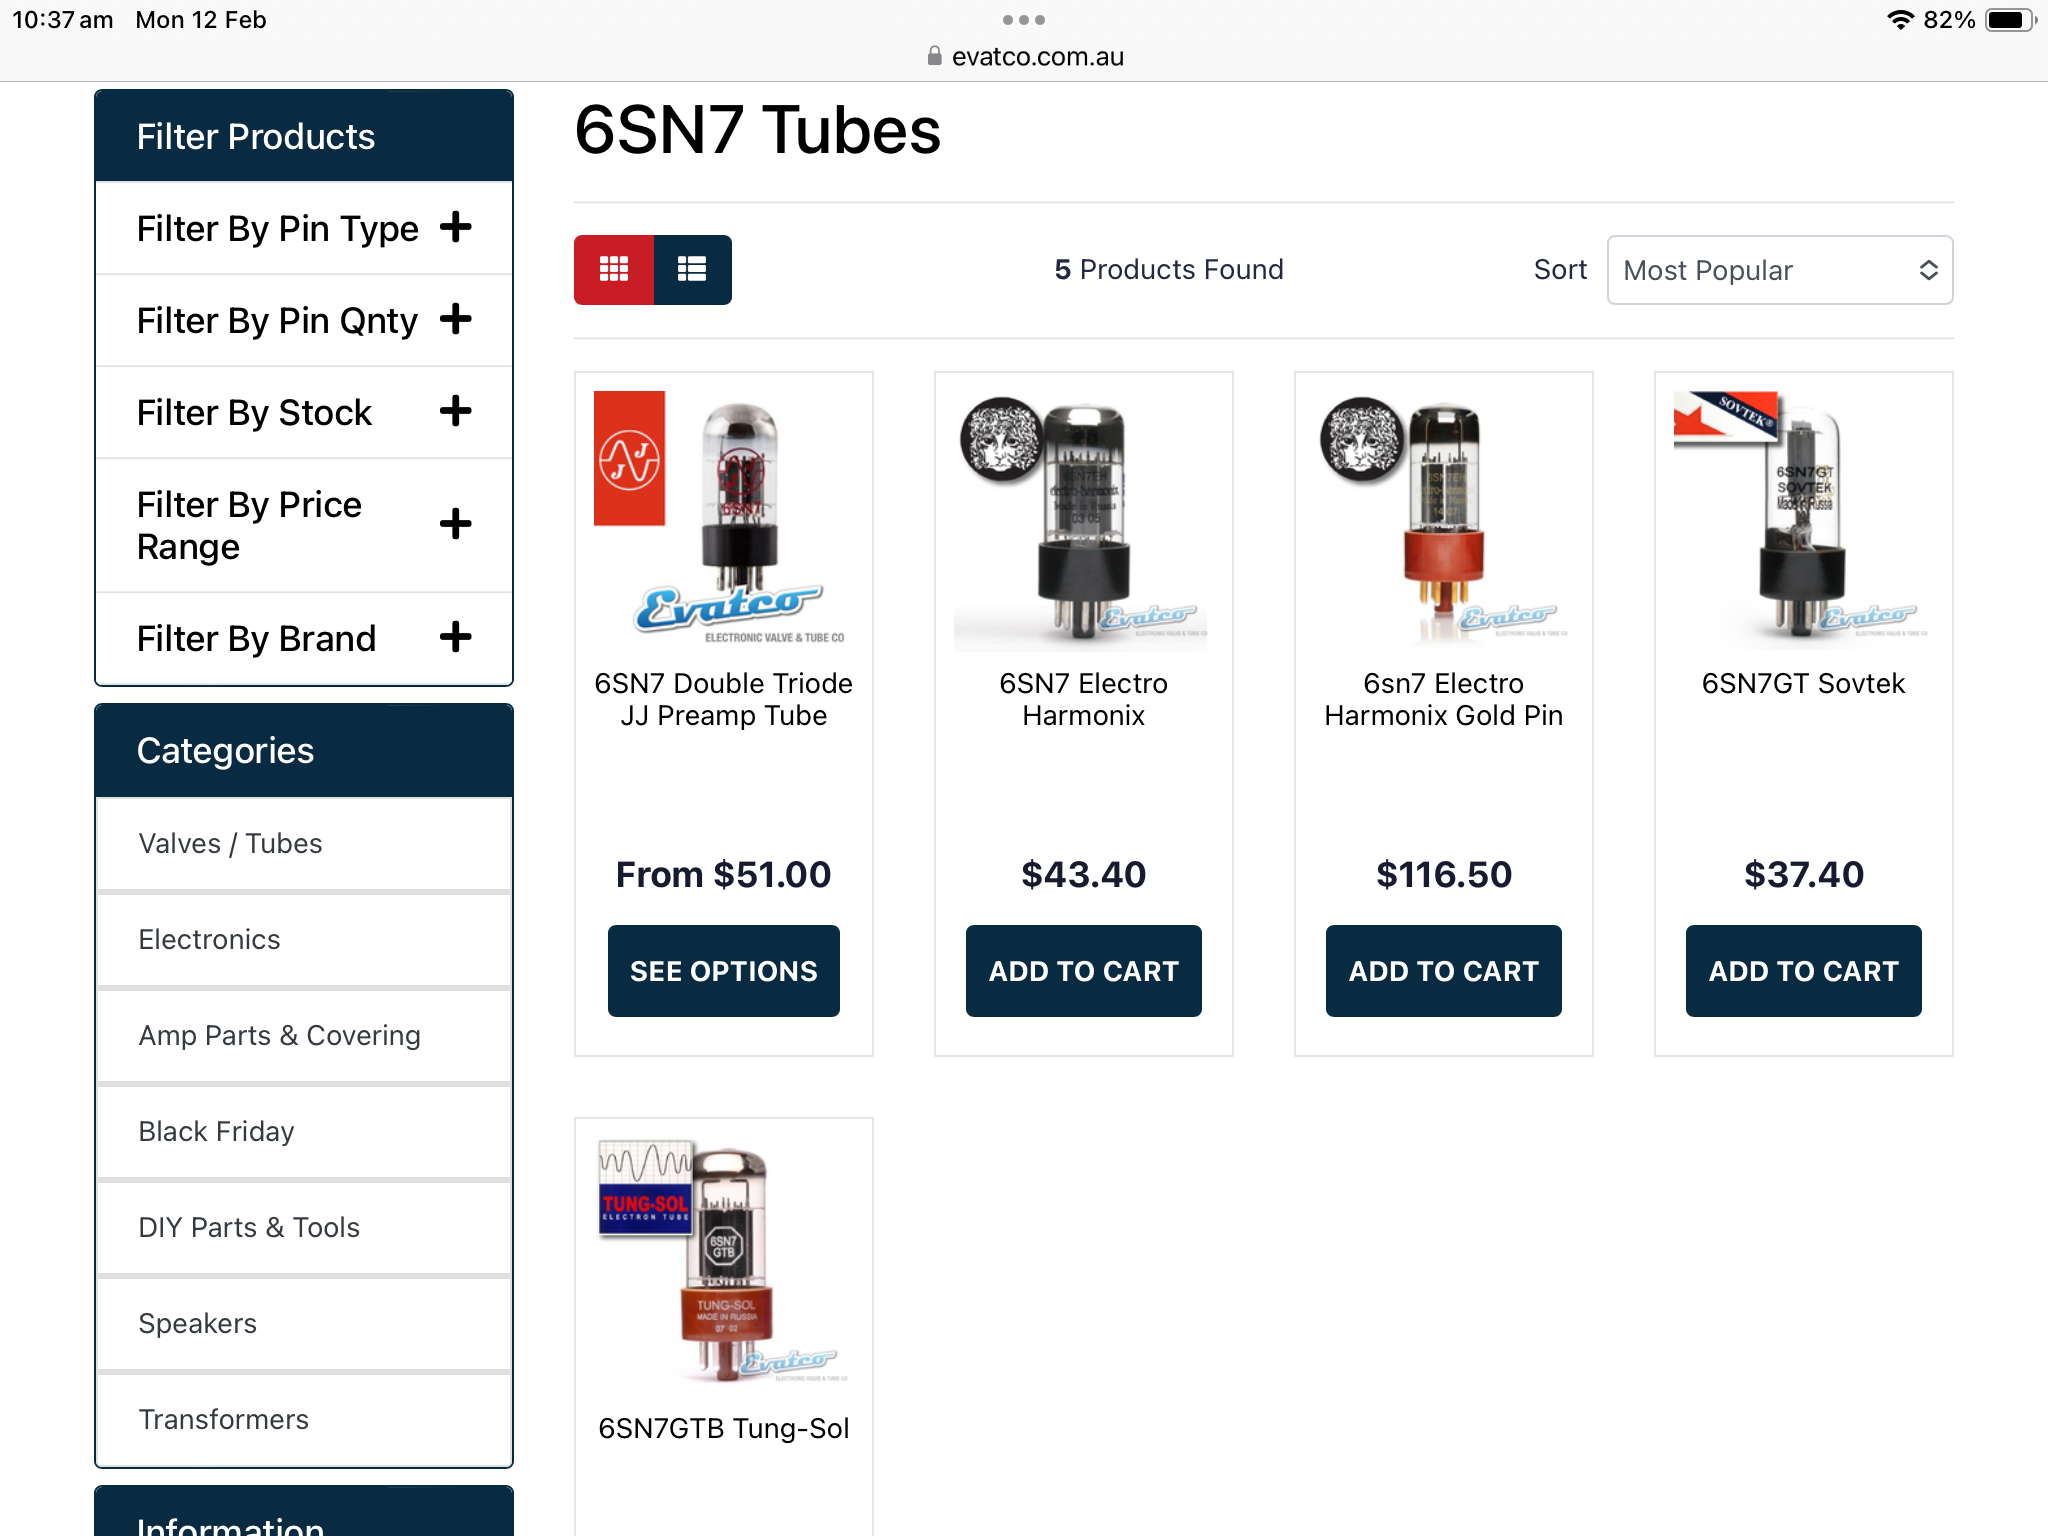2048x1536 pixels.
Task: Open the Sort Most Popular dropdown
Action: [1780, 270]
